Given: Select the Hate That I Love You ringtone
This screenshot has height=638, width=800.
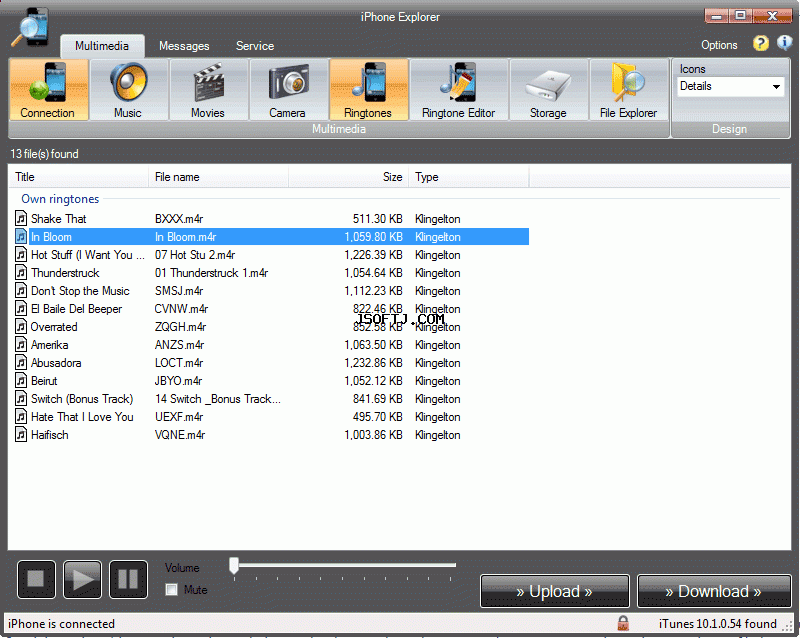Looking at the screenshot, I should 82,417.
